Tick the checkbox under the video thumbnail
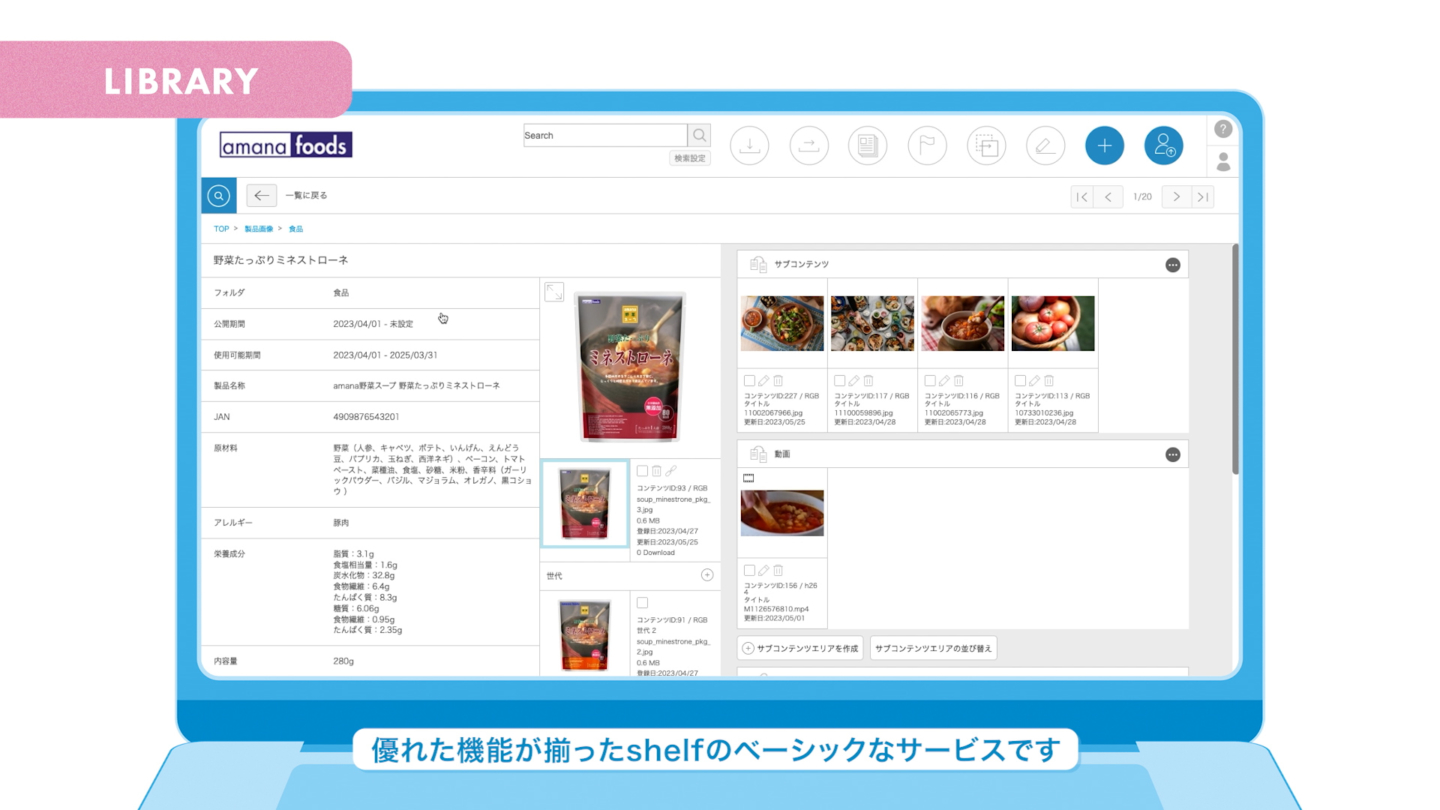 (x=749, y=570)
